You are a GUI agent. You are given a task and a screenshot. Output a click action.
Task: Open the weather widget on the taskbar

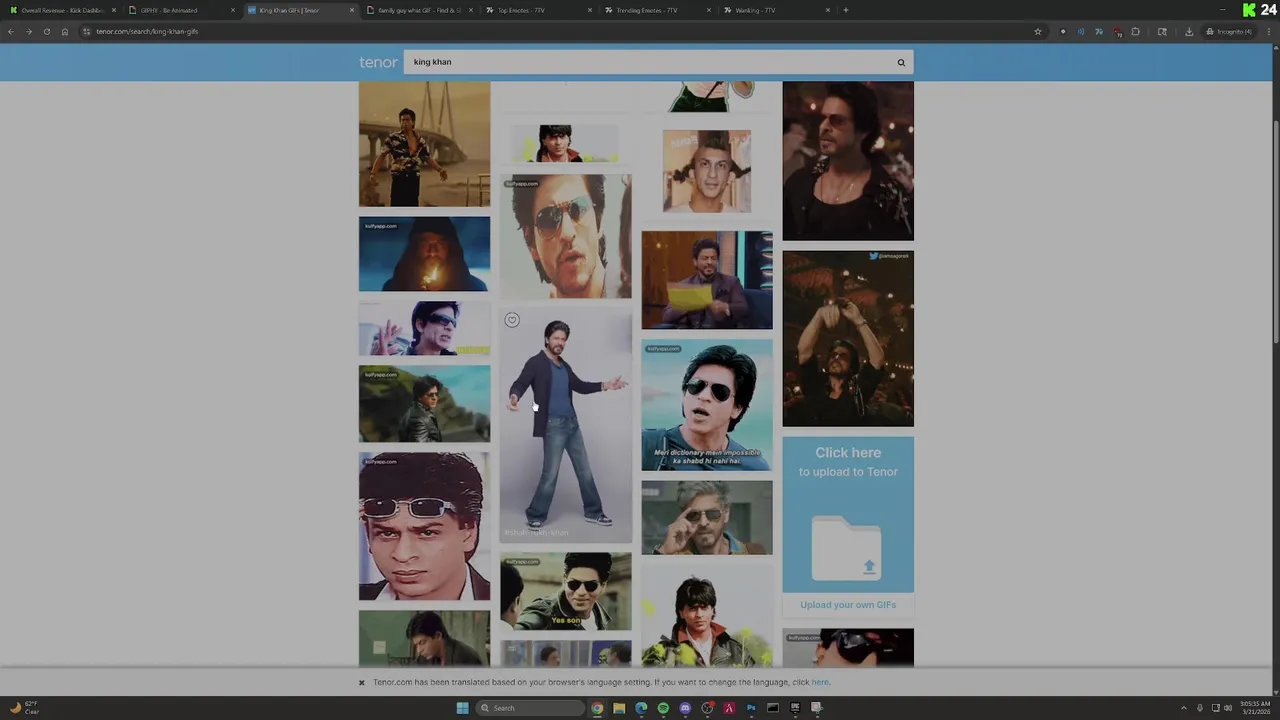(x=24, y=708)
